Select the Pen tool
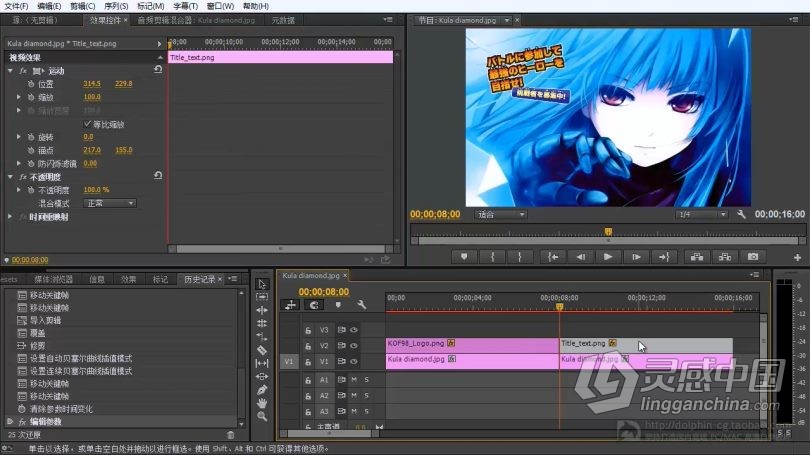 [262, 390]
